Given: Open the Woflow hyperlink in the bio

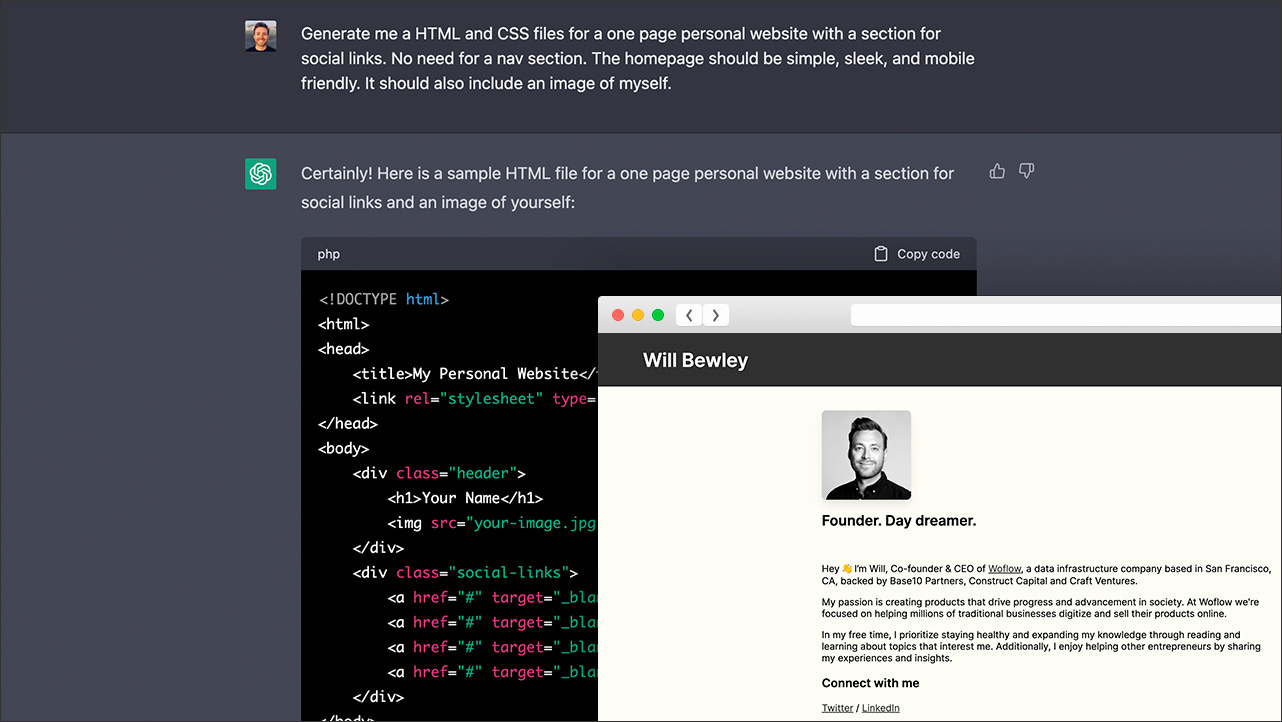Looking at the screenshot, I should [1004, 568].
